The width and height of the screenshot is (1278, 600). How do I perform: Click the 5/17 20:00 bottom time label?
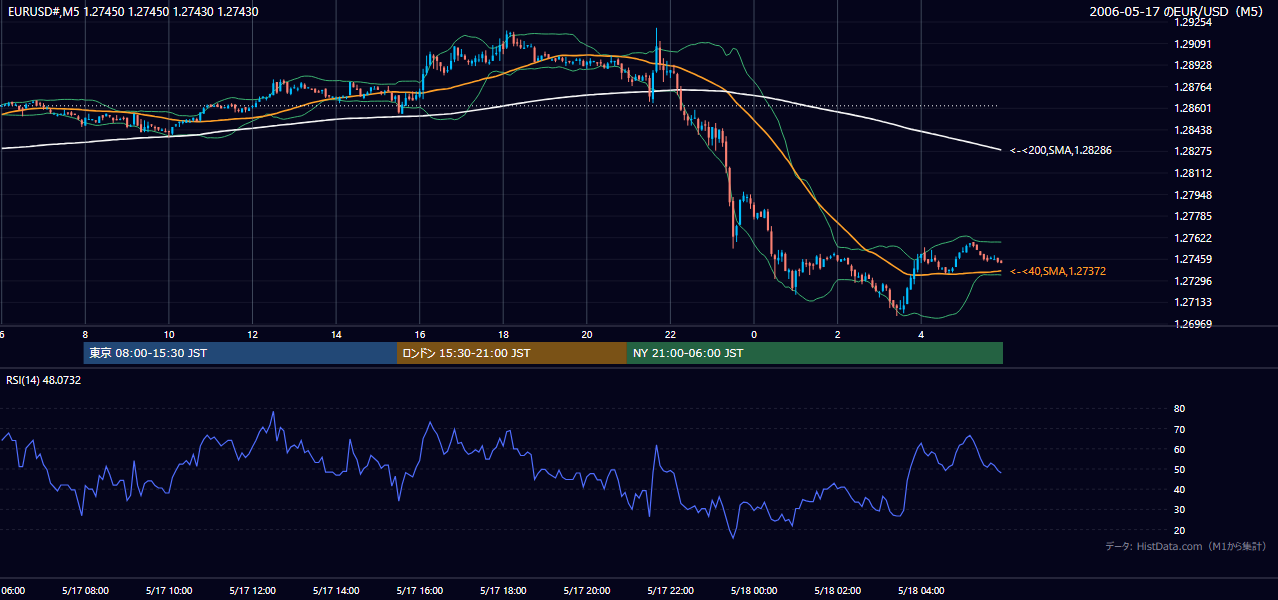(x=587, y=590)
